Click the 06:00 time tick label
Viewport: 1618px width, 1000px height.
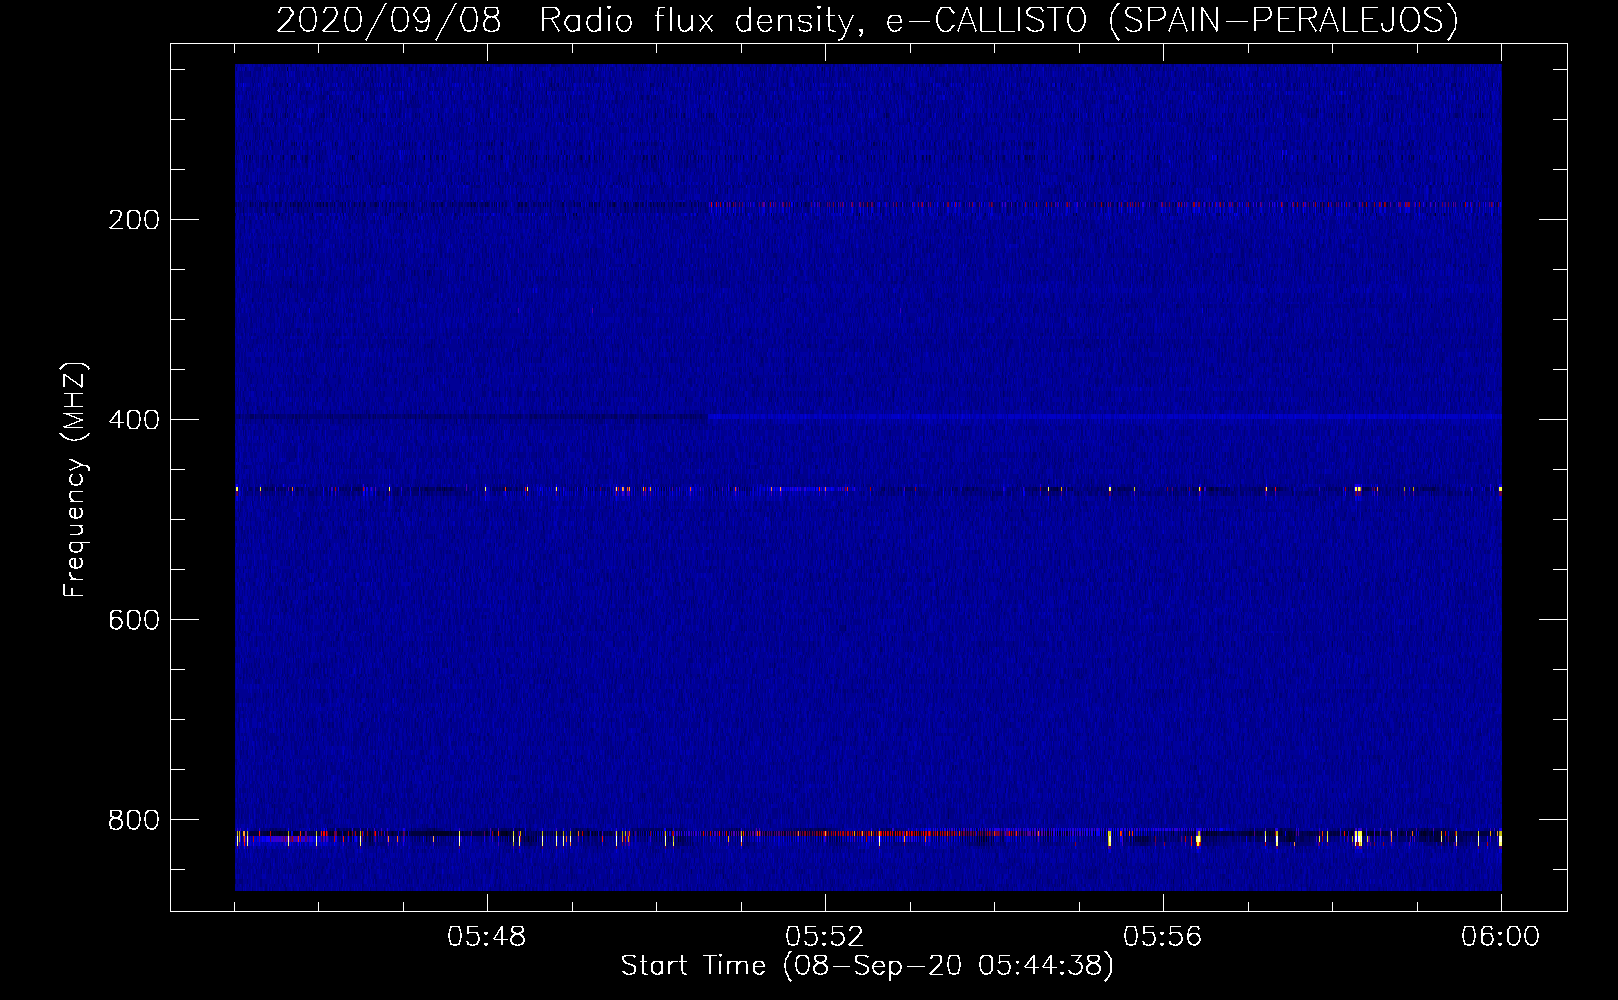1501,937
